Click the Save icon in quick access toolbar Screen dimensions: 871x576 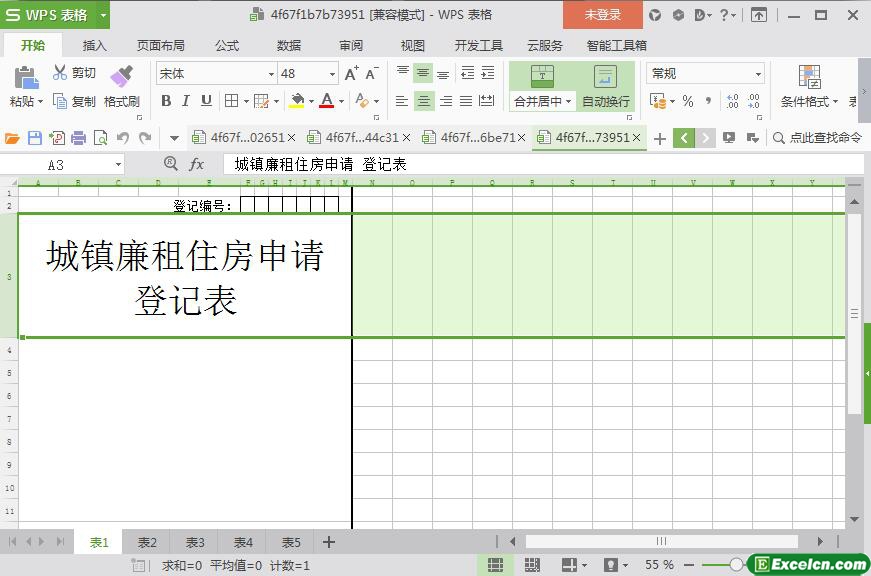tap(35, 138)
